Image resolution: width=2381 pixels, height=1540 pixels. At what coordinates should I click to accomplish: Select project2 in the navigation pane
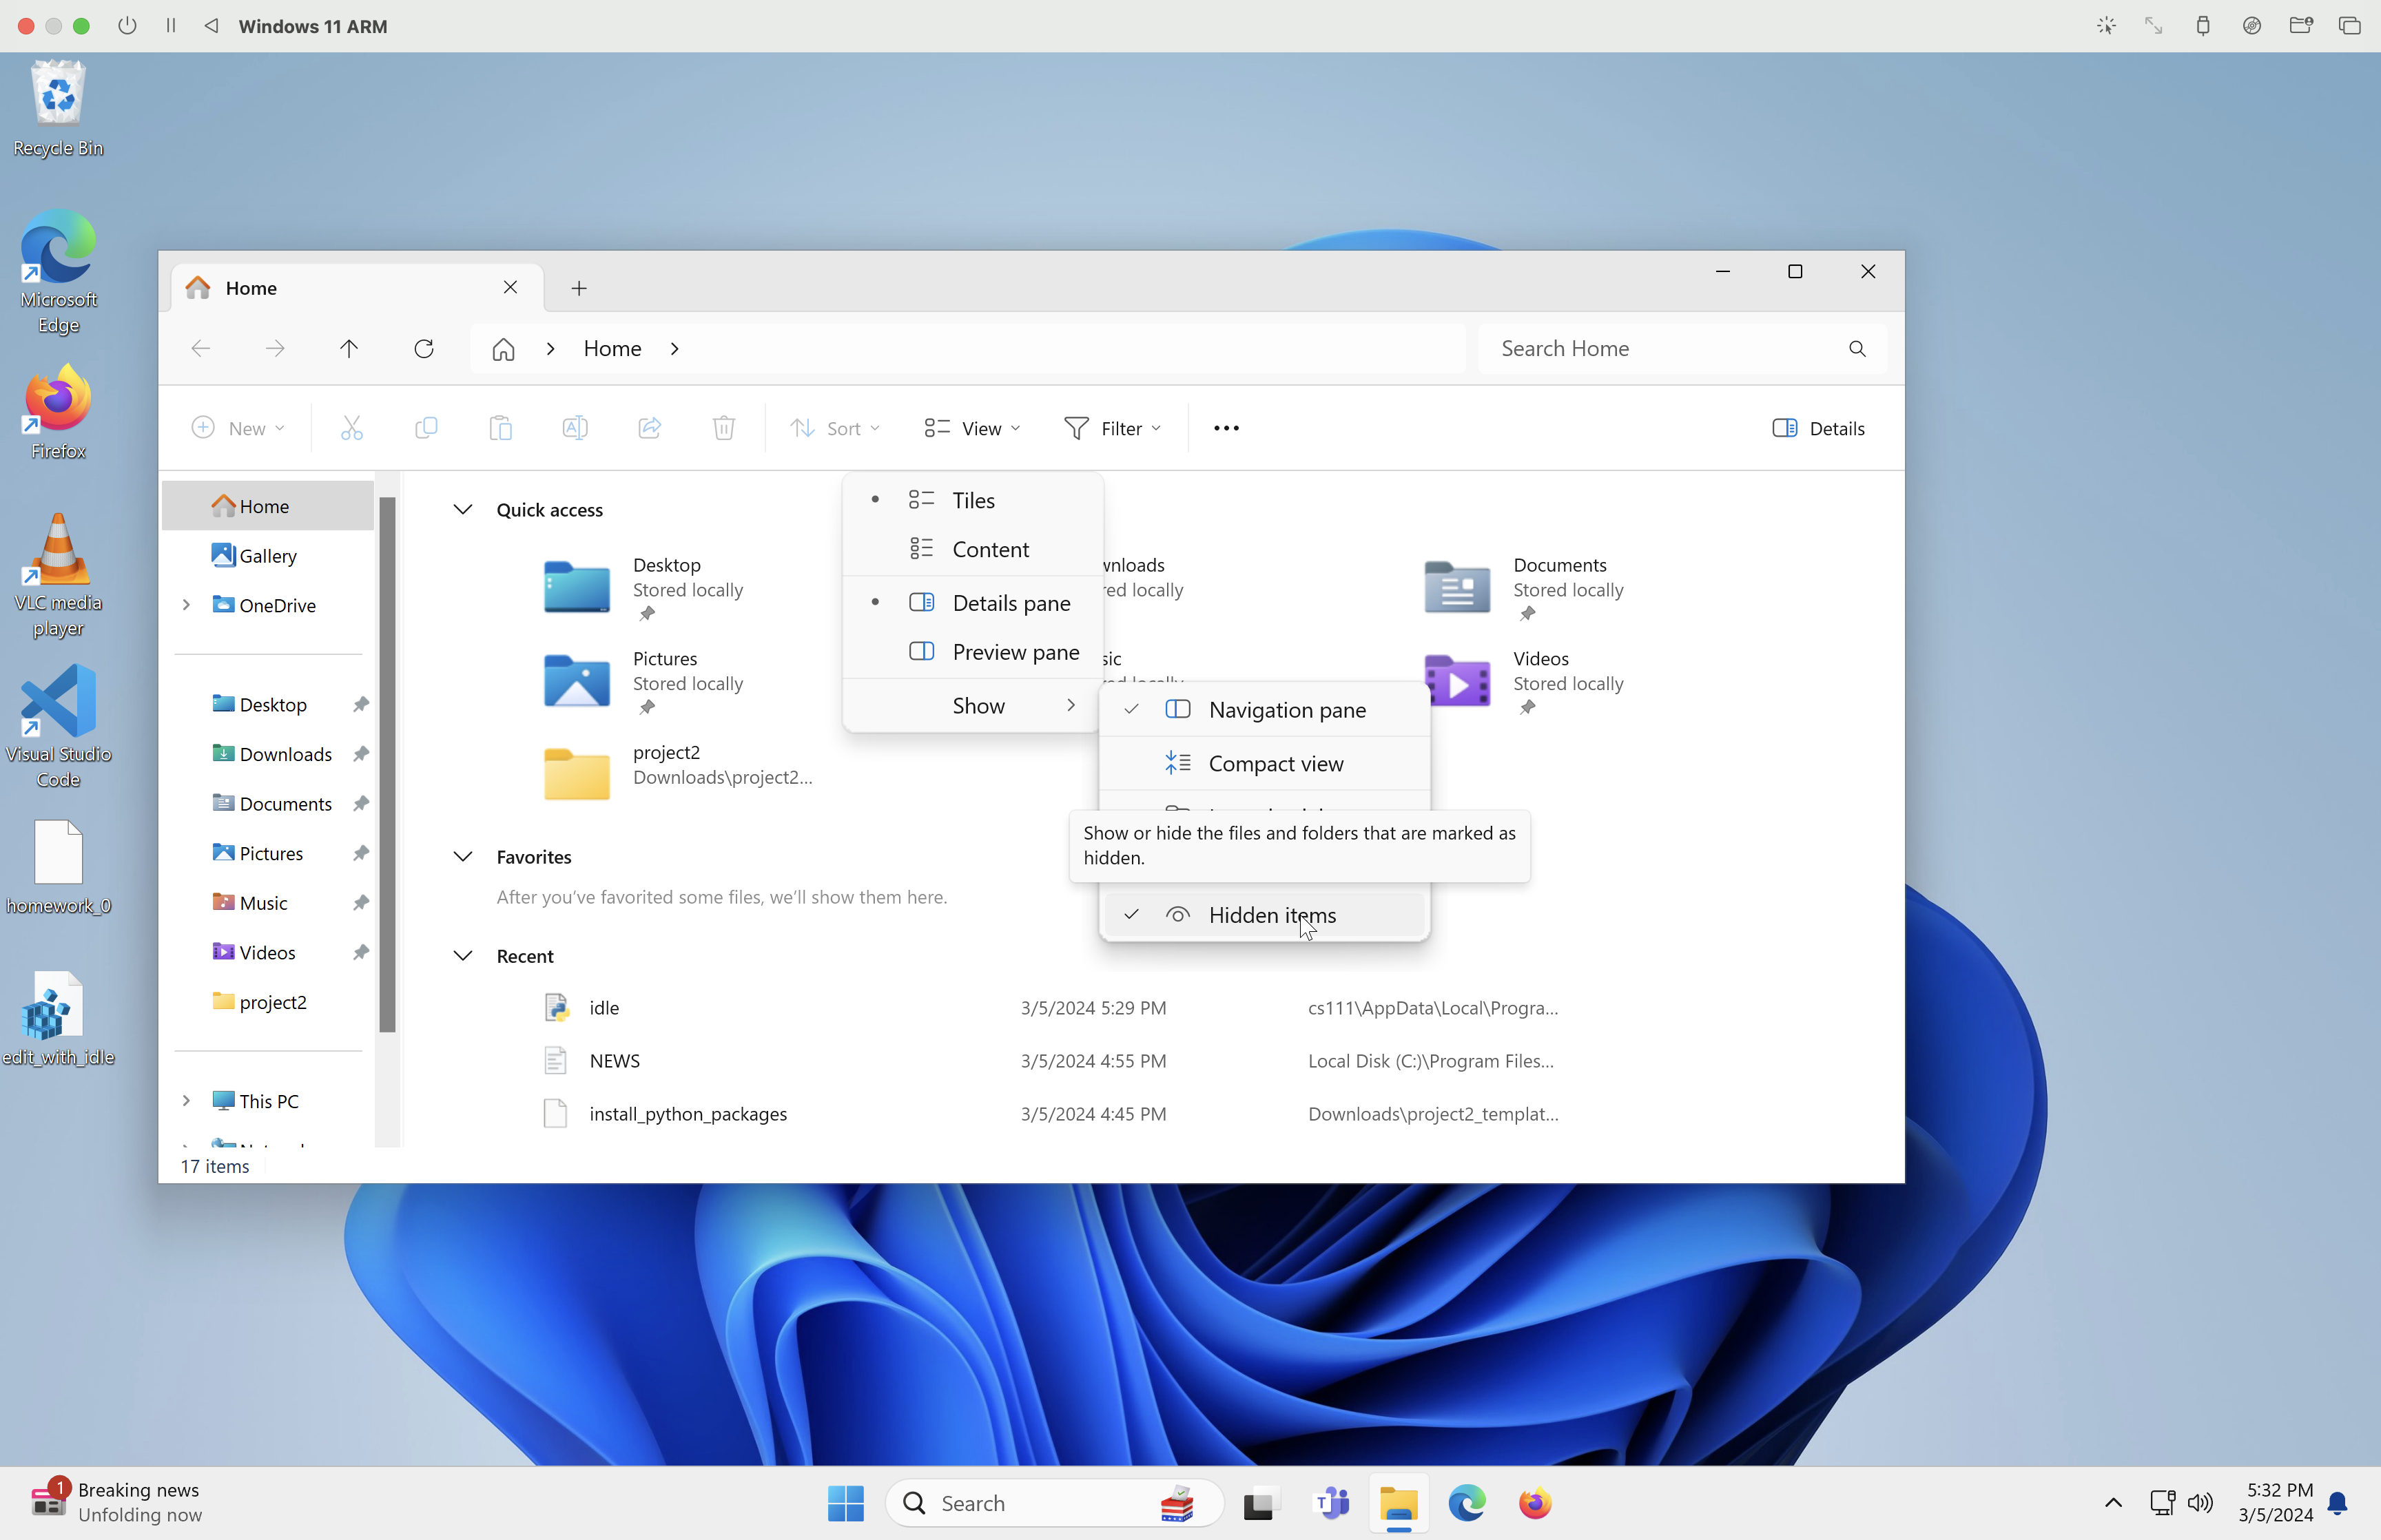click(x=268, y=1002)
